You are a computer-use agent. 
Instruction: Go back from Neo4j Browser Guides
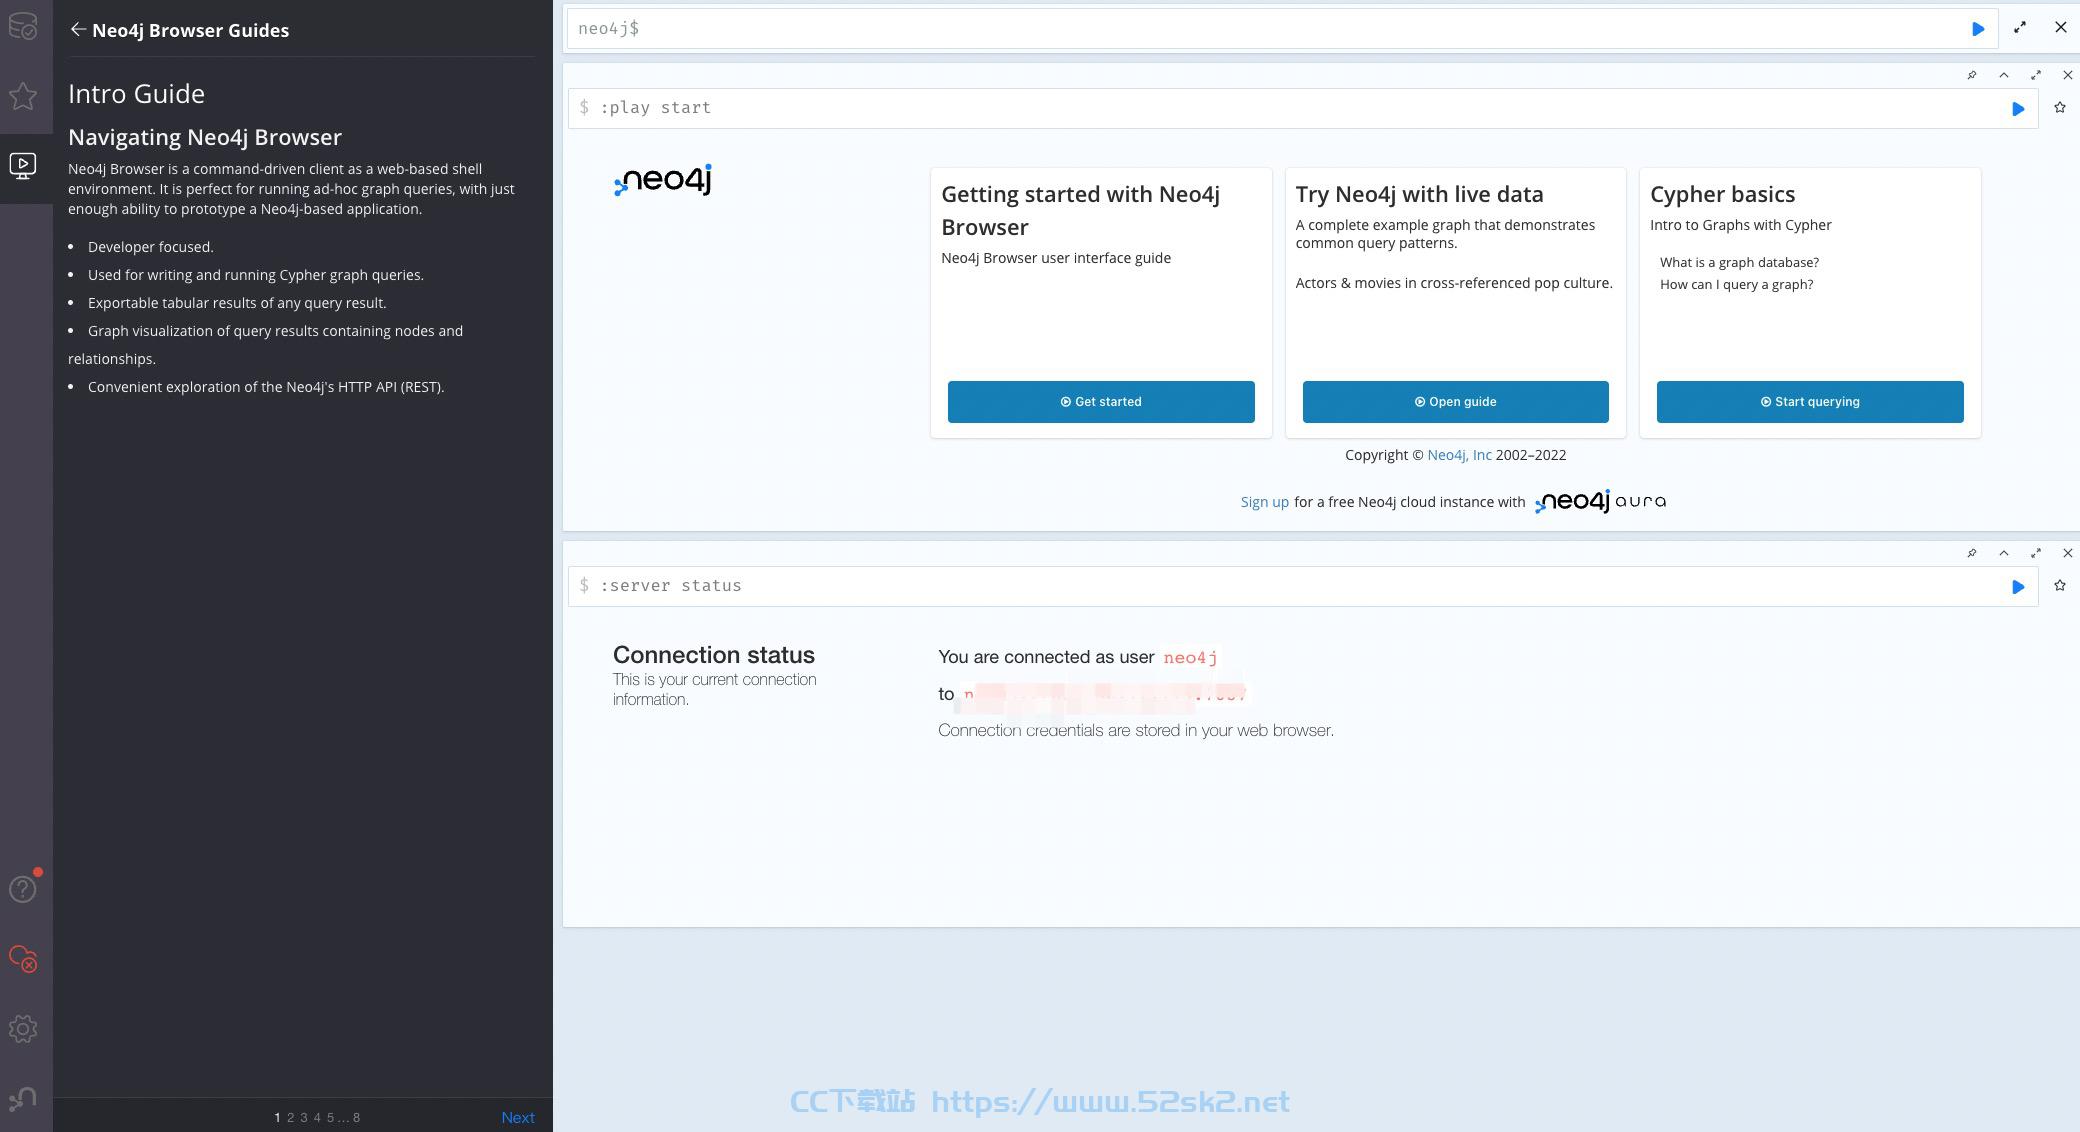(x=78, y=30)
